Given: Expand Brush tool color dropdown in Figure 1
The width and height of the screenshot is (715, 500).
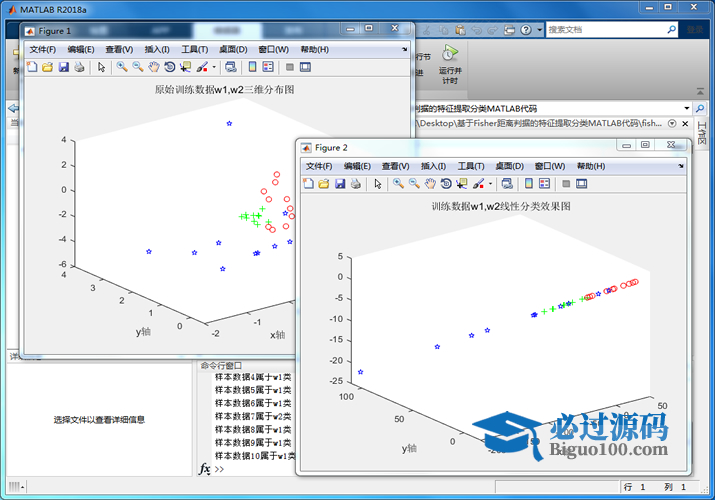Looking at the screenshot, I should pyautogui.click(x=213, y=67).
